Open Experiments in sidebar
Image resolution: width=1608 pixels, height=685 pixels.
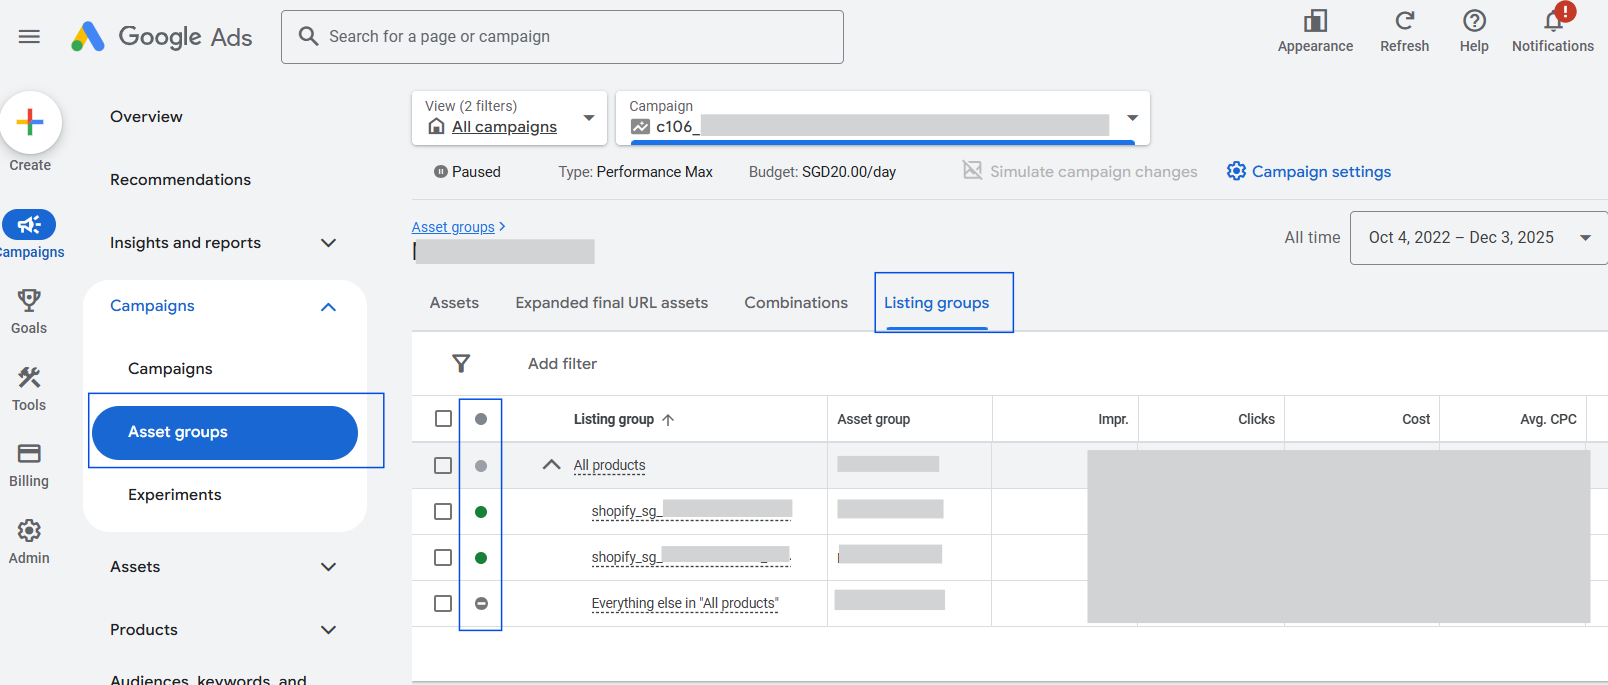[175, 495]
